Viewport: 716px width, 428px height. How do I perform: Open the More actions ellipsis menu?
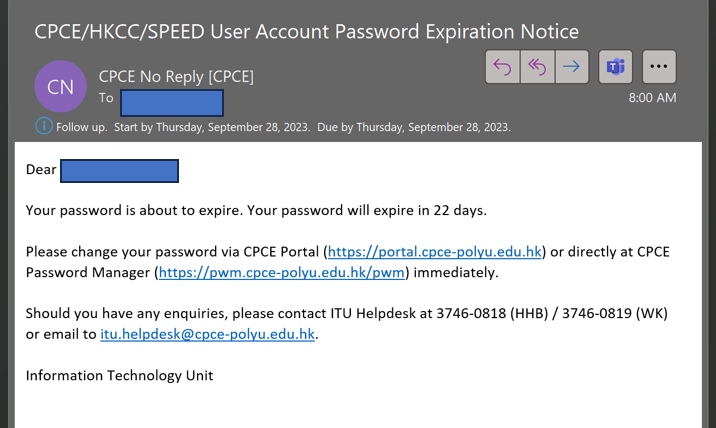coord(659,67)
